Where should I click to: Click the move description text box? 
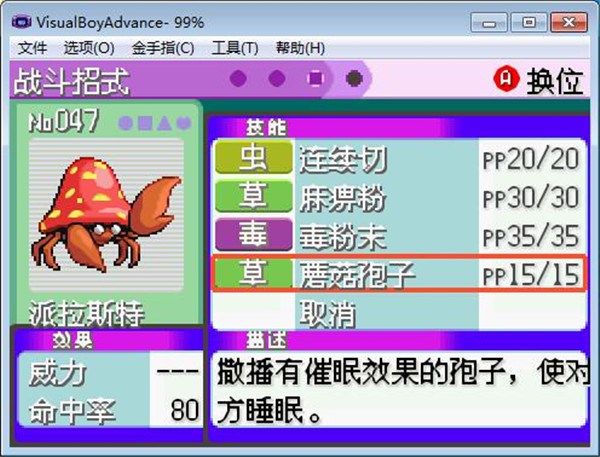400,389
